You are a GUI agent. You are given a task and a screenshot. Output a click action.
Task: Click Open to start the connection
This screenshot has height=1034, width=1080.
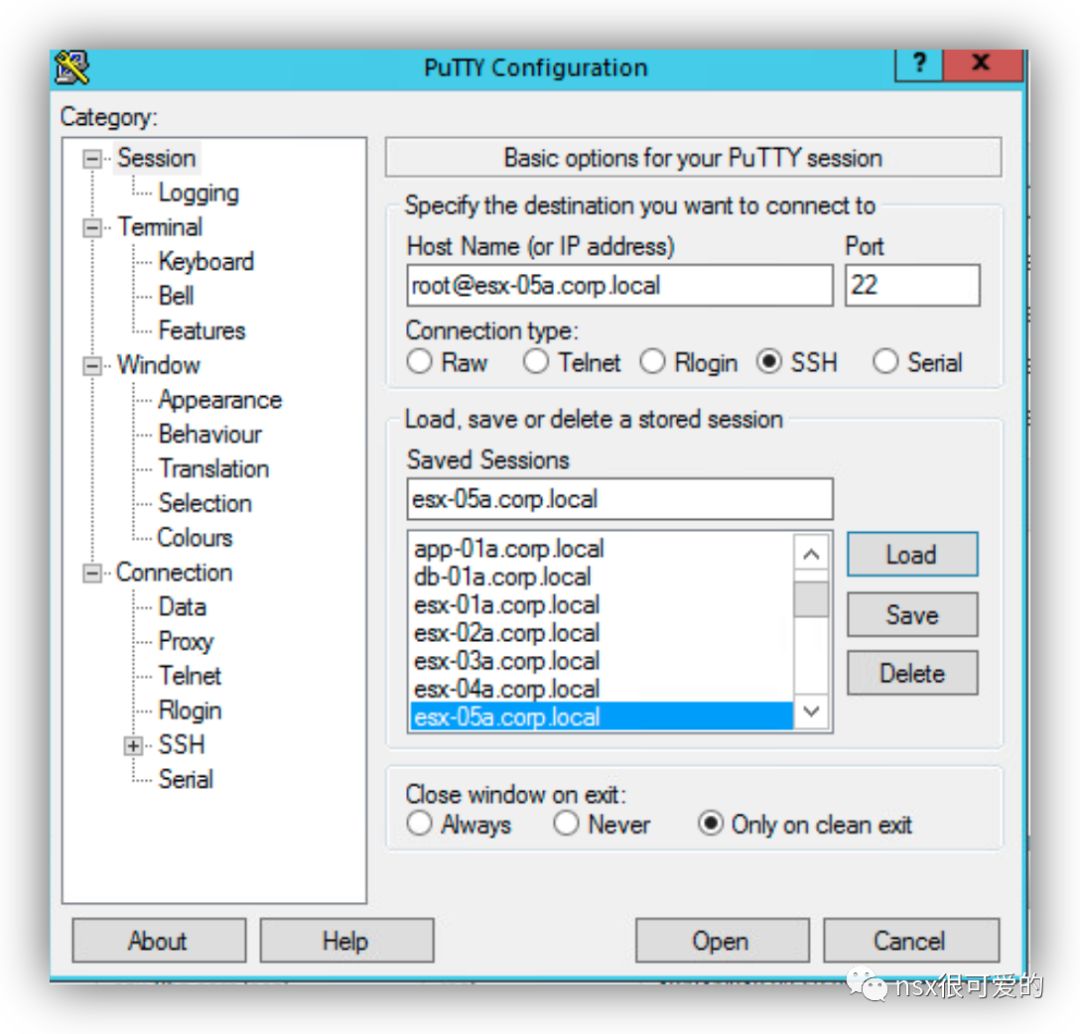pyautogui.click(x=722, y=941)
